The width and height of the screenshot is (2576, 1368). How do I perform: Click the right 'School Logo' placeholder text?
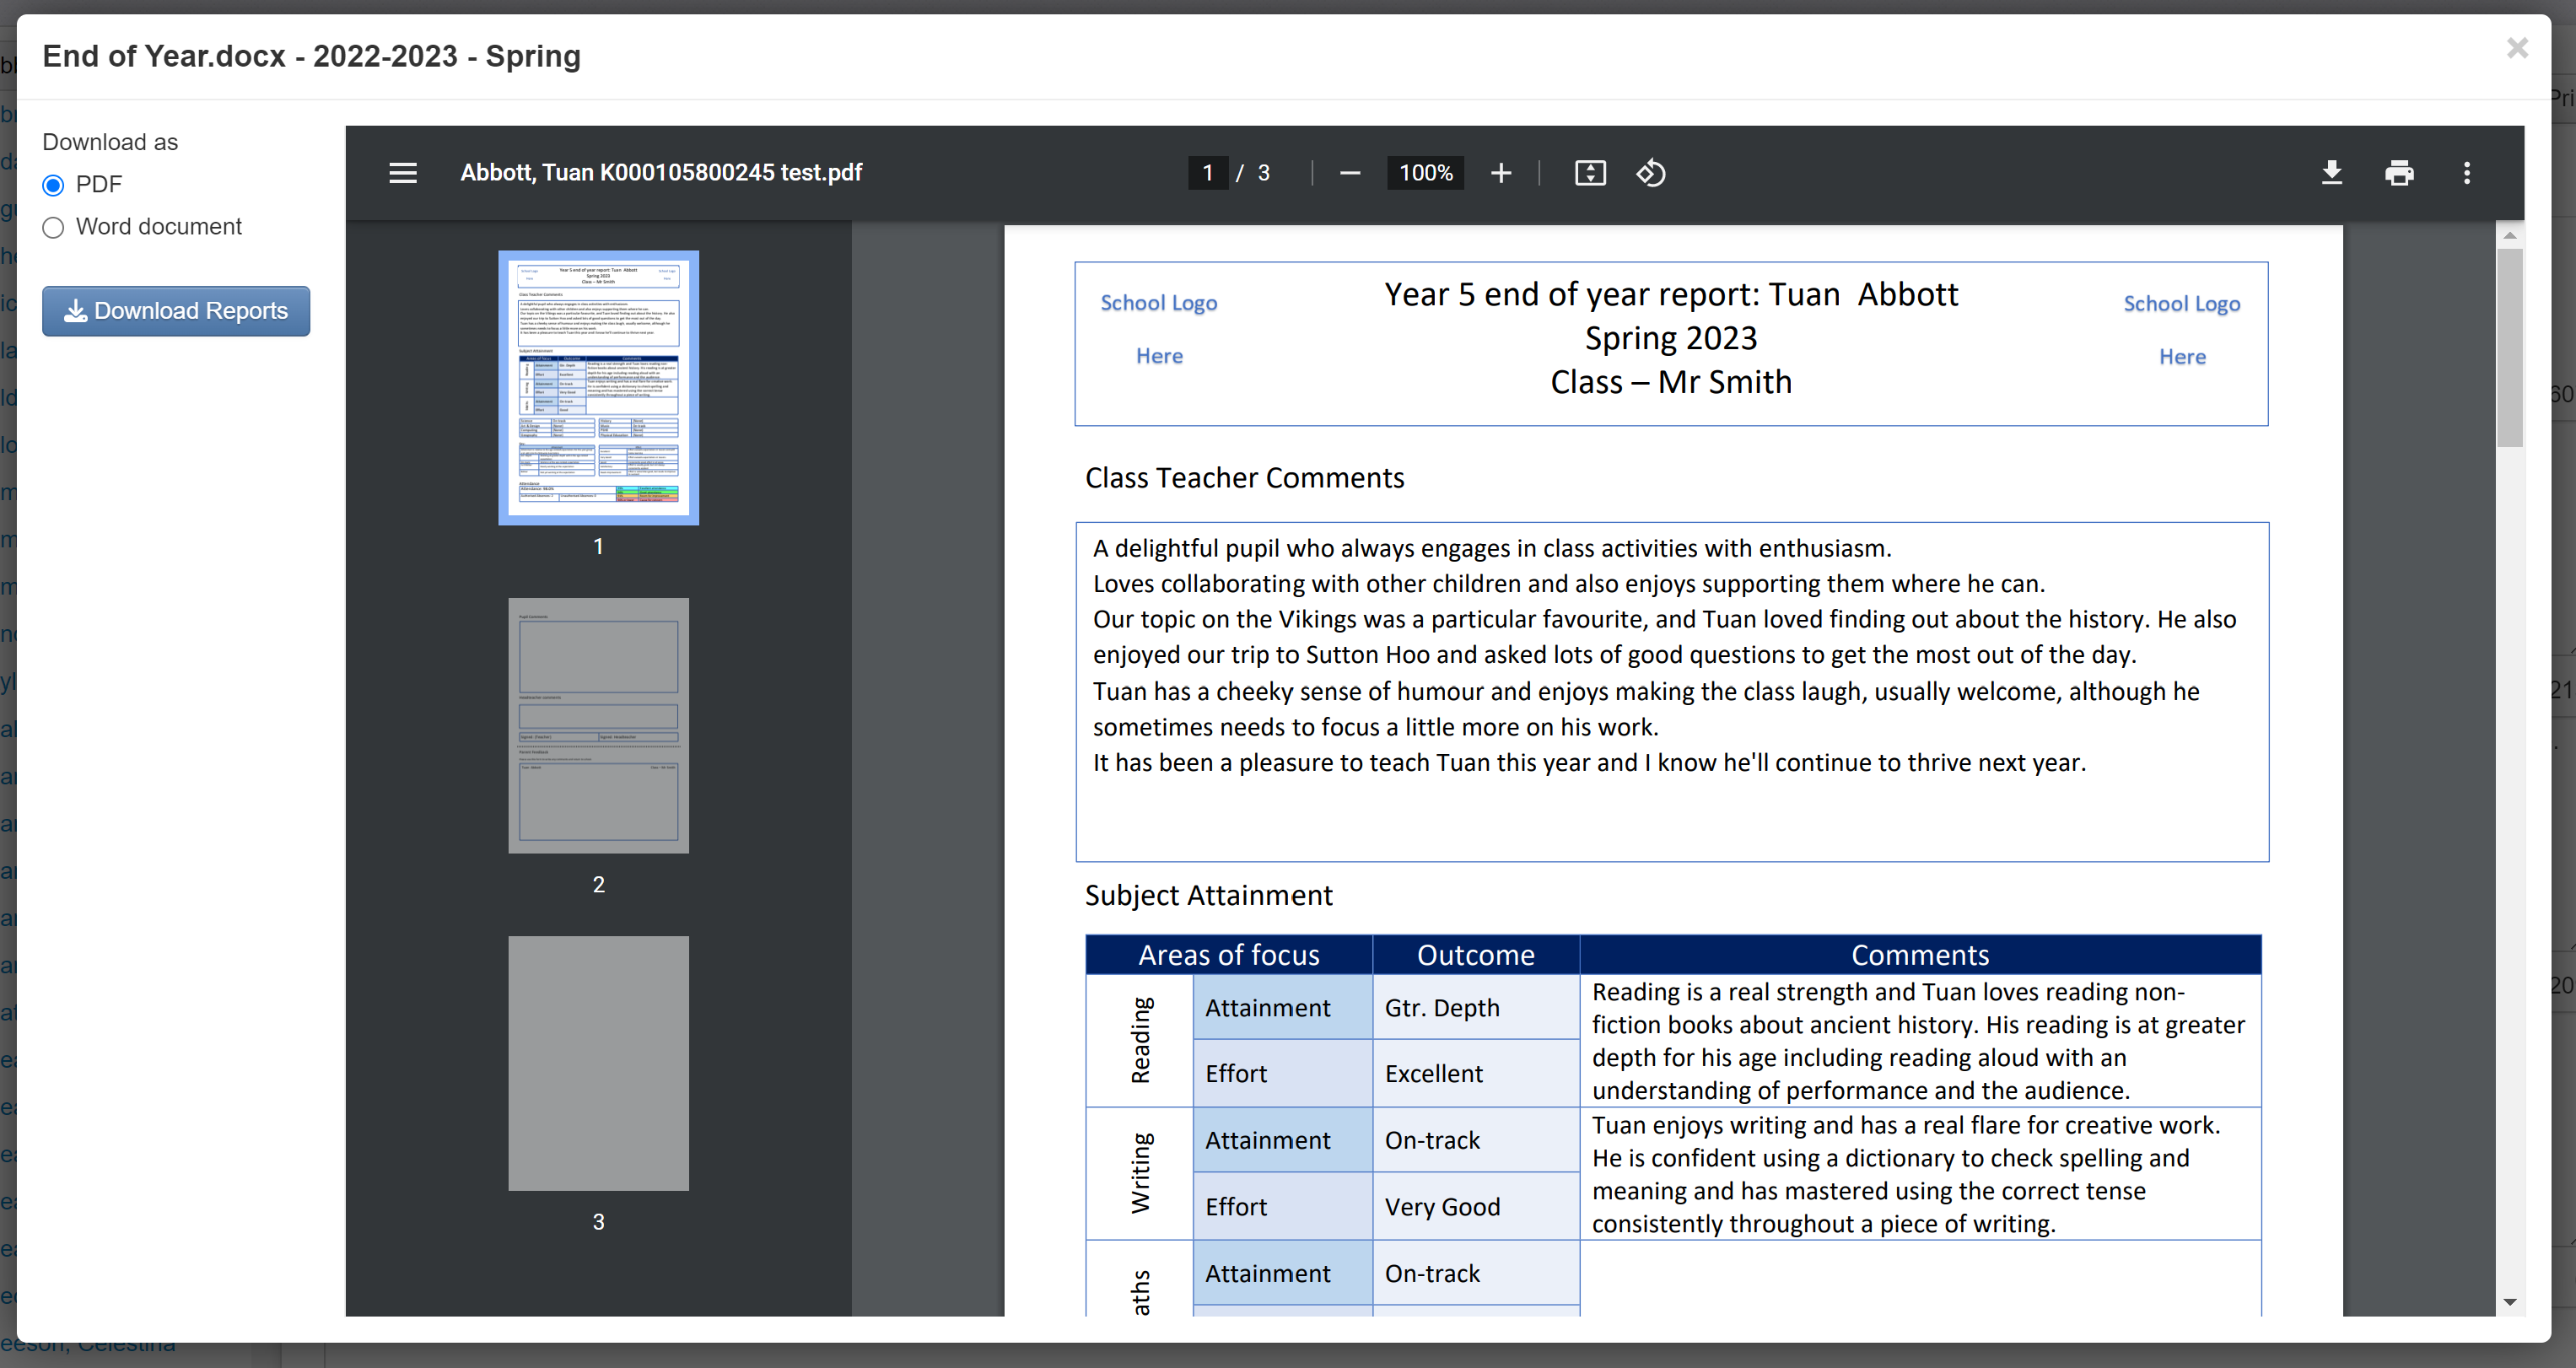click(2181, 304)
